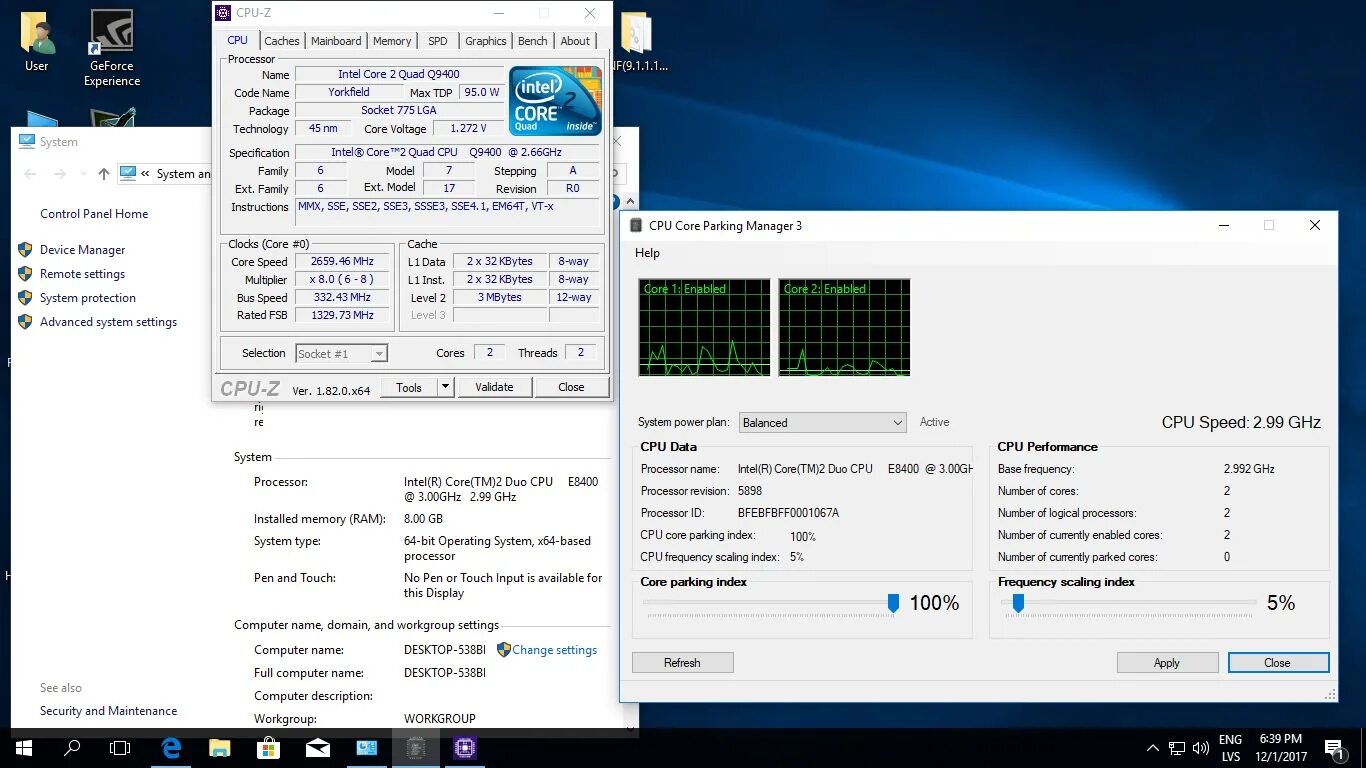
Task: Click Close button in CPU-Z
Action: pos(571,387)
